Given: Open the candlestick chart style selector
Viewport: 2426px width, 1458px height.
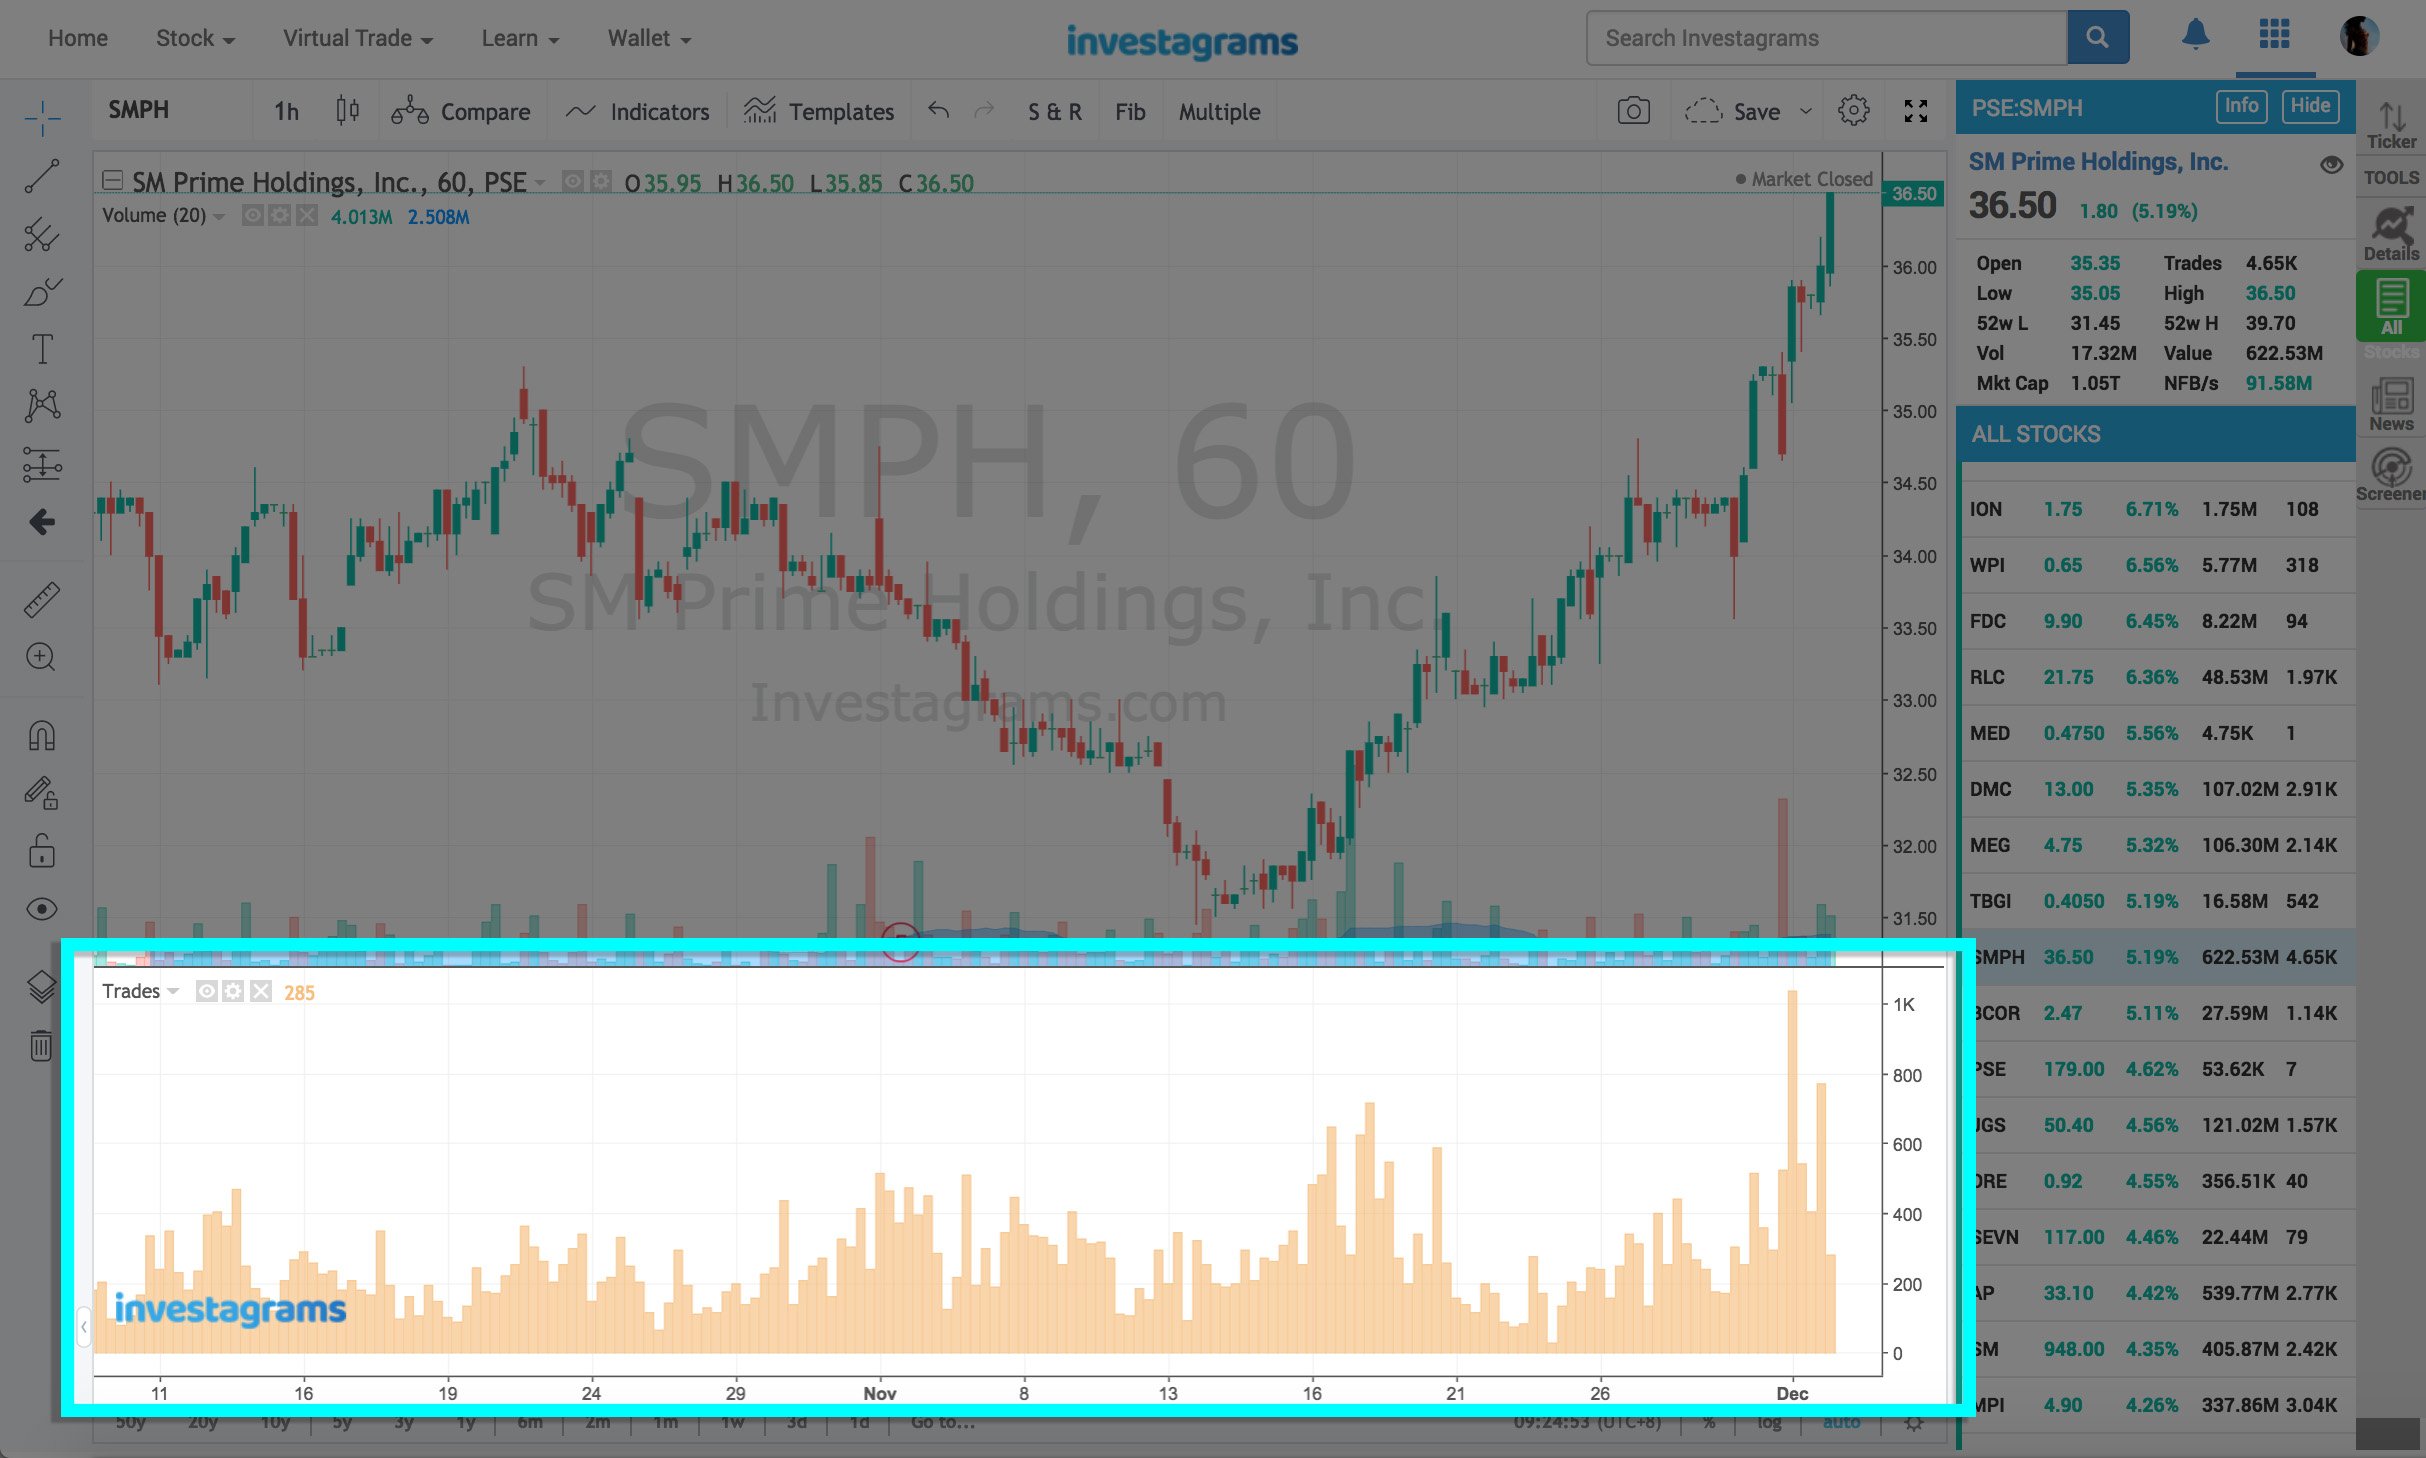Looking at the screenshot, I should pos(347,110).
